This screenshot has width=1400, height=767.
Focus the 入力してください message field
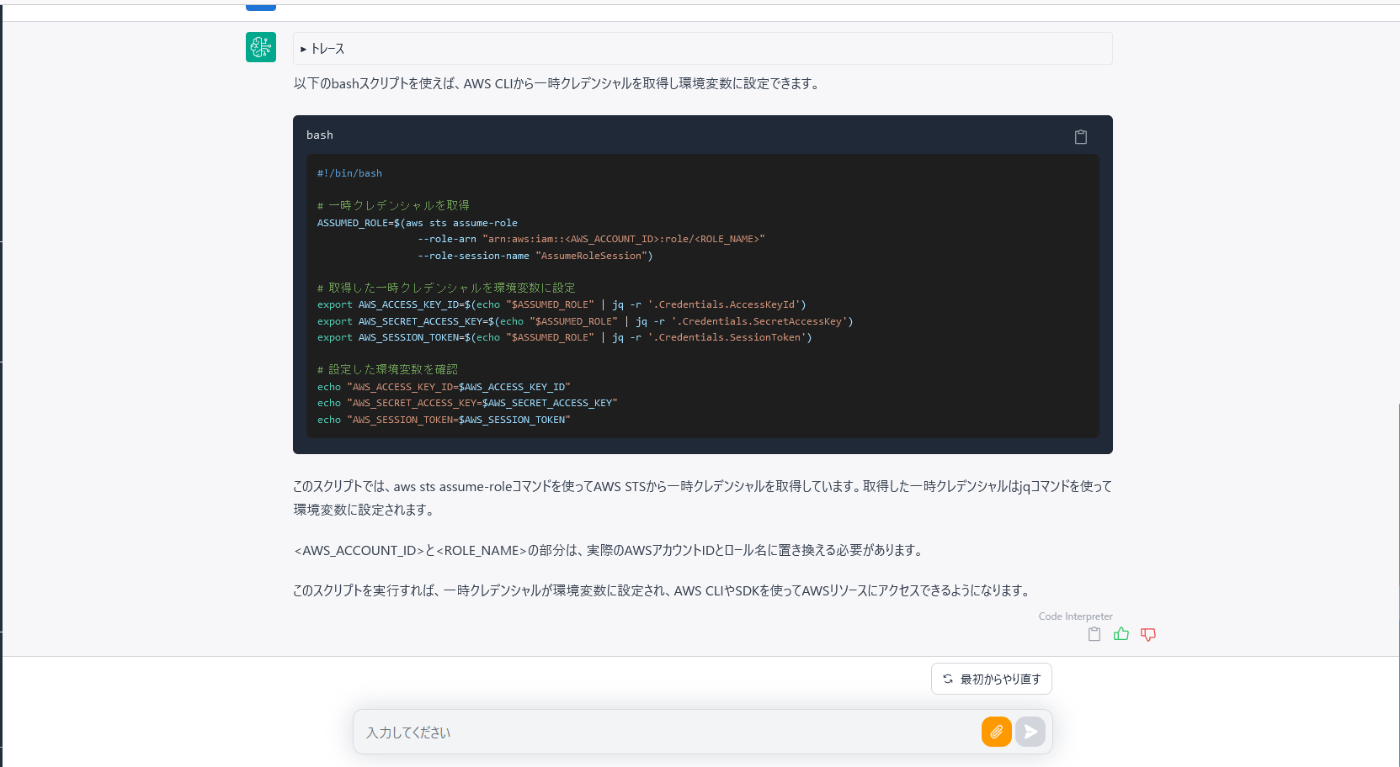(x=668, y=732)
